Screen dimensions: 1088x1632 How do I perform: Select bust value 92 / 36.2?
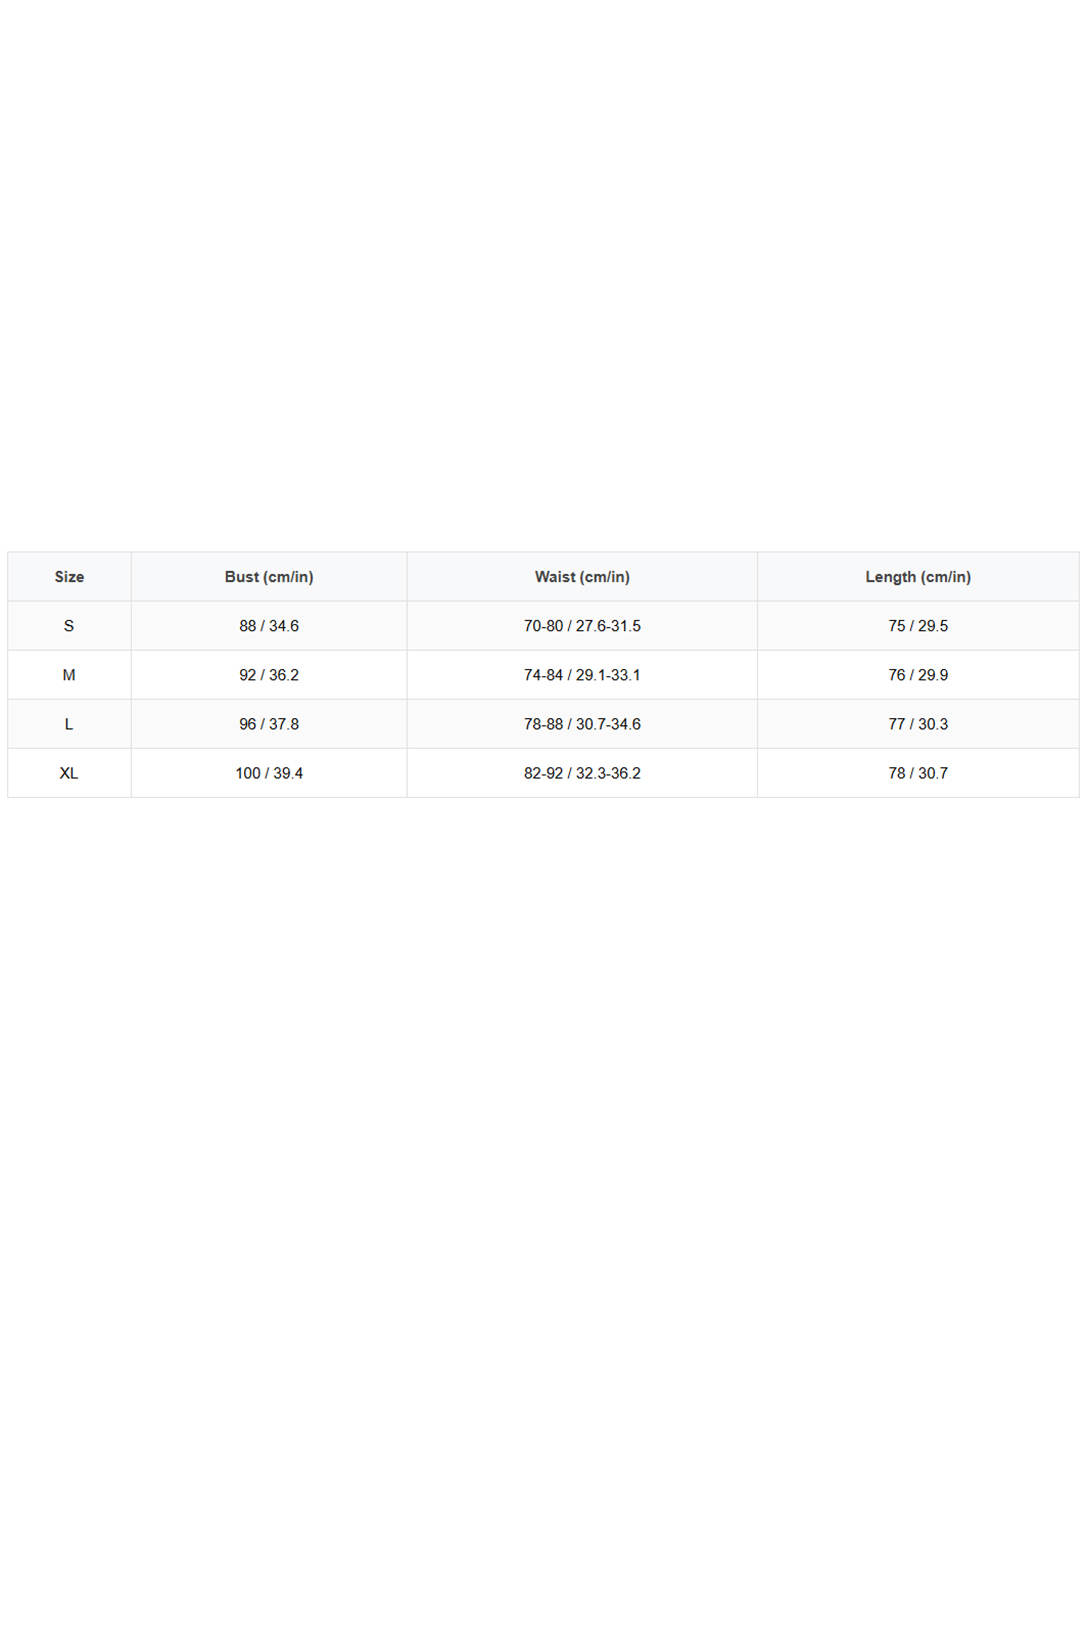pyautogui.click(x=269, y=675)
